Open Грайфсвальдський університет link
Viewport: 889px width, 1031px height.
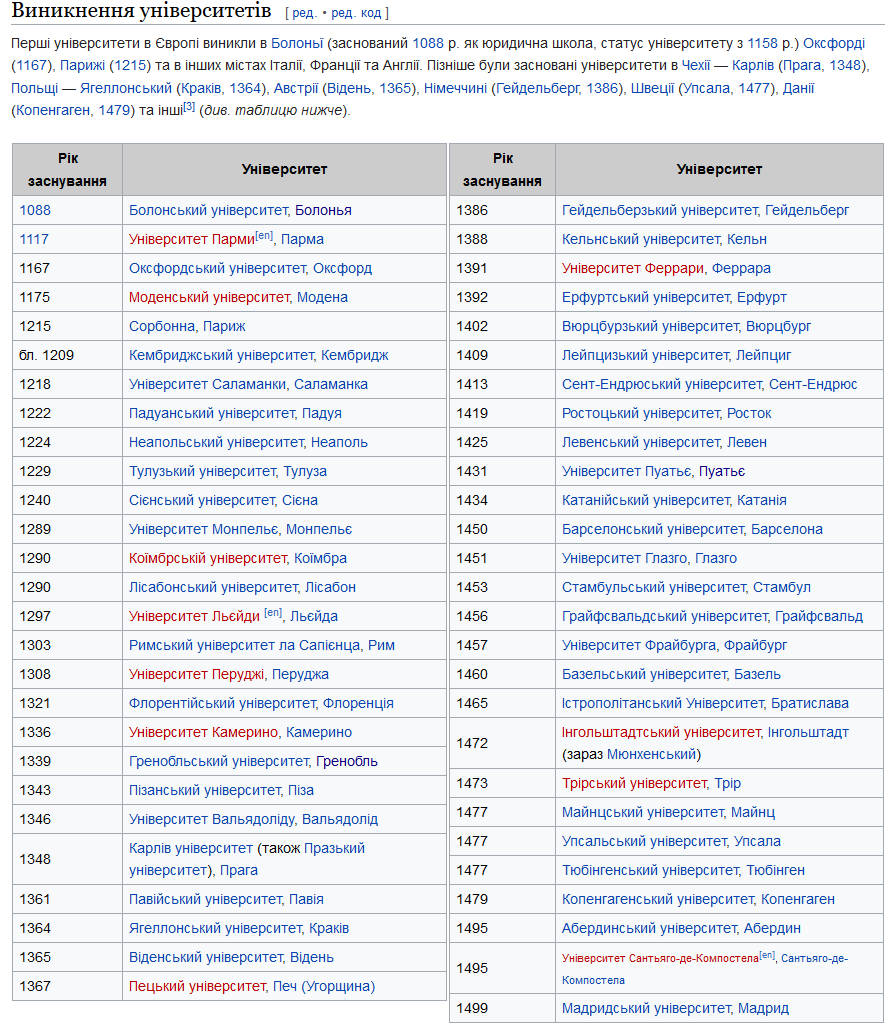[665, 615]
